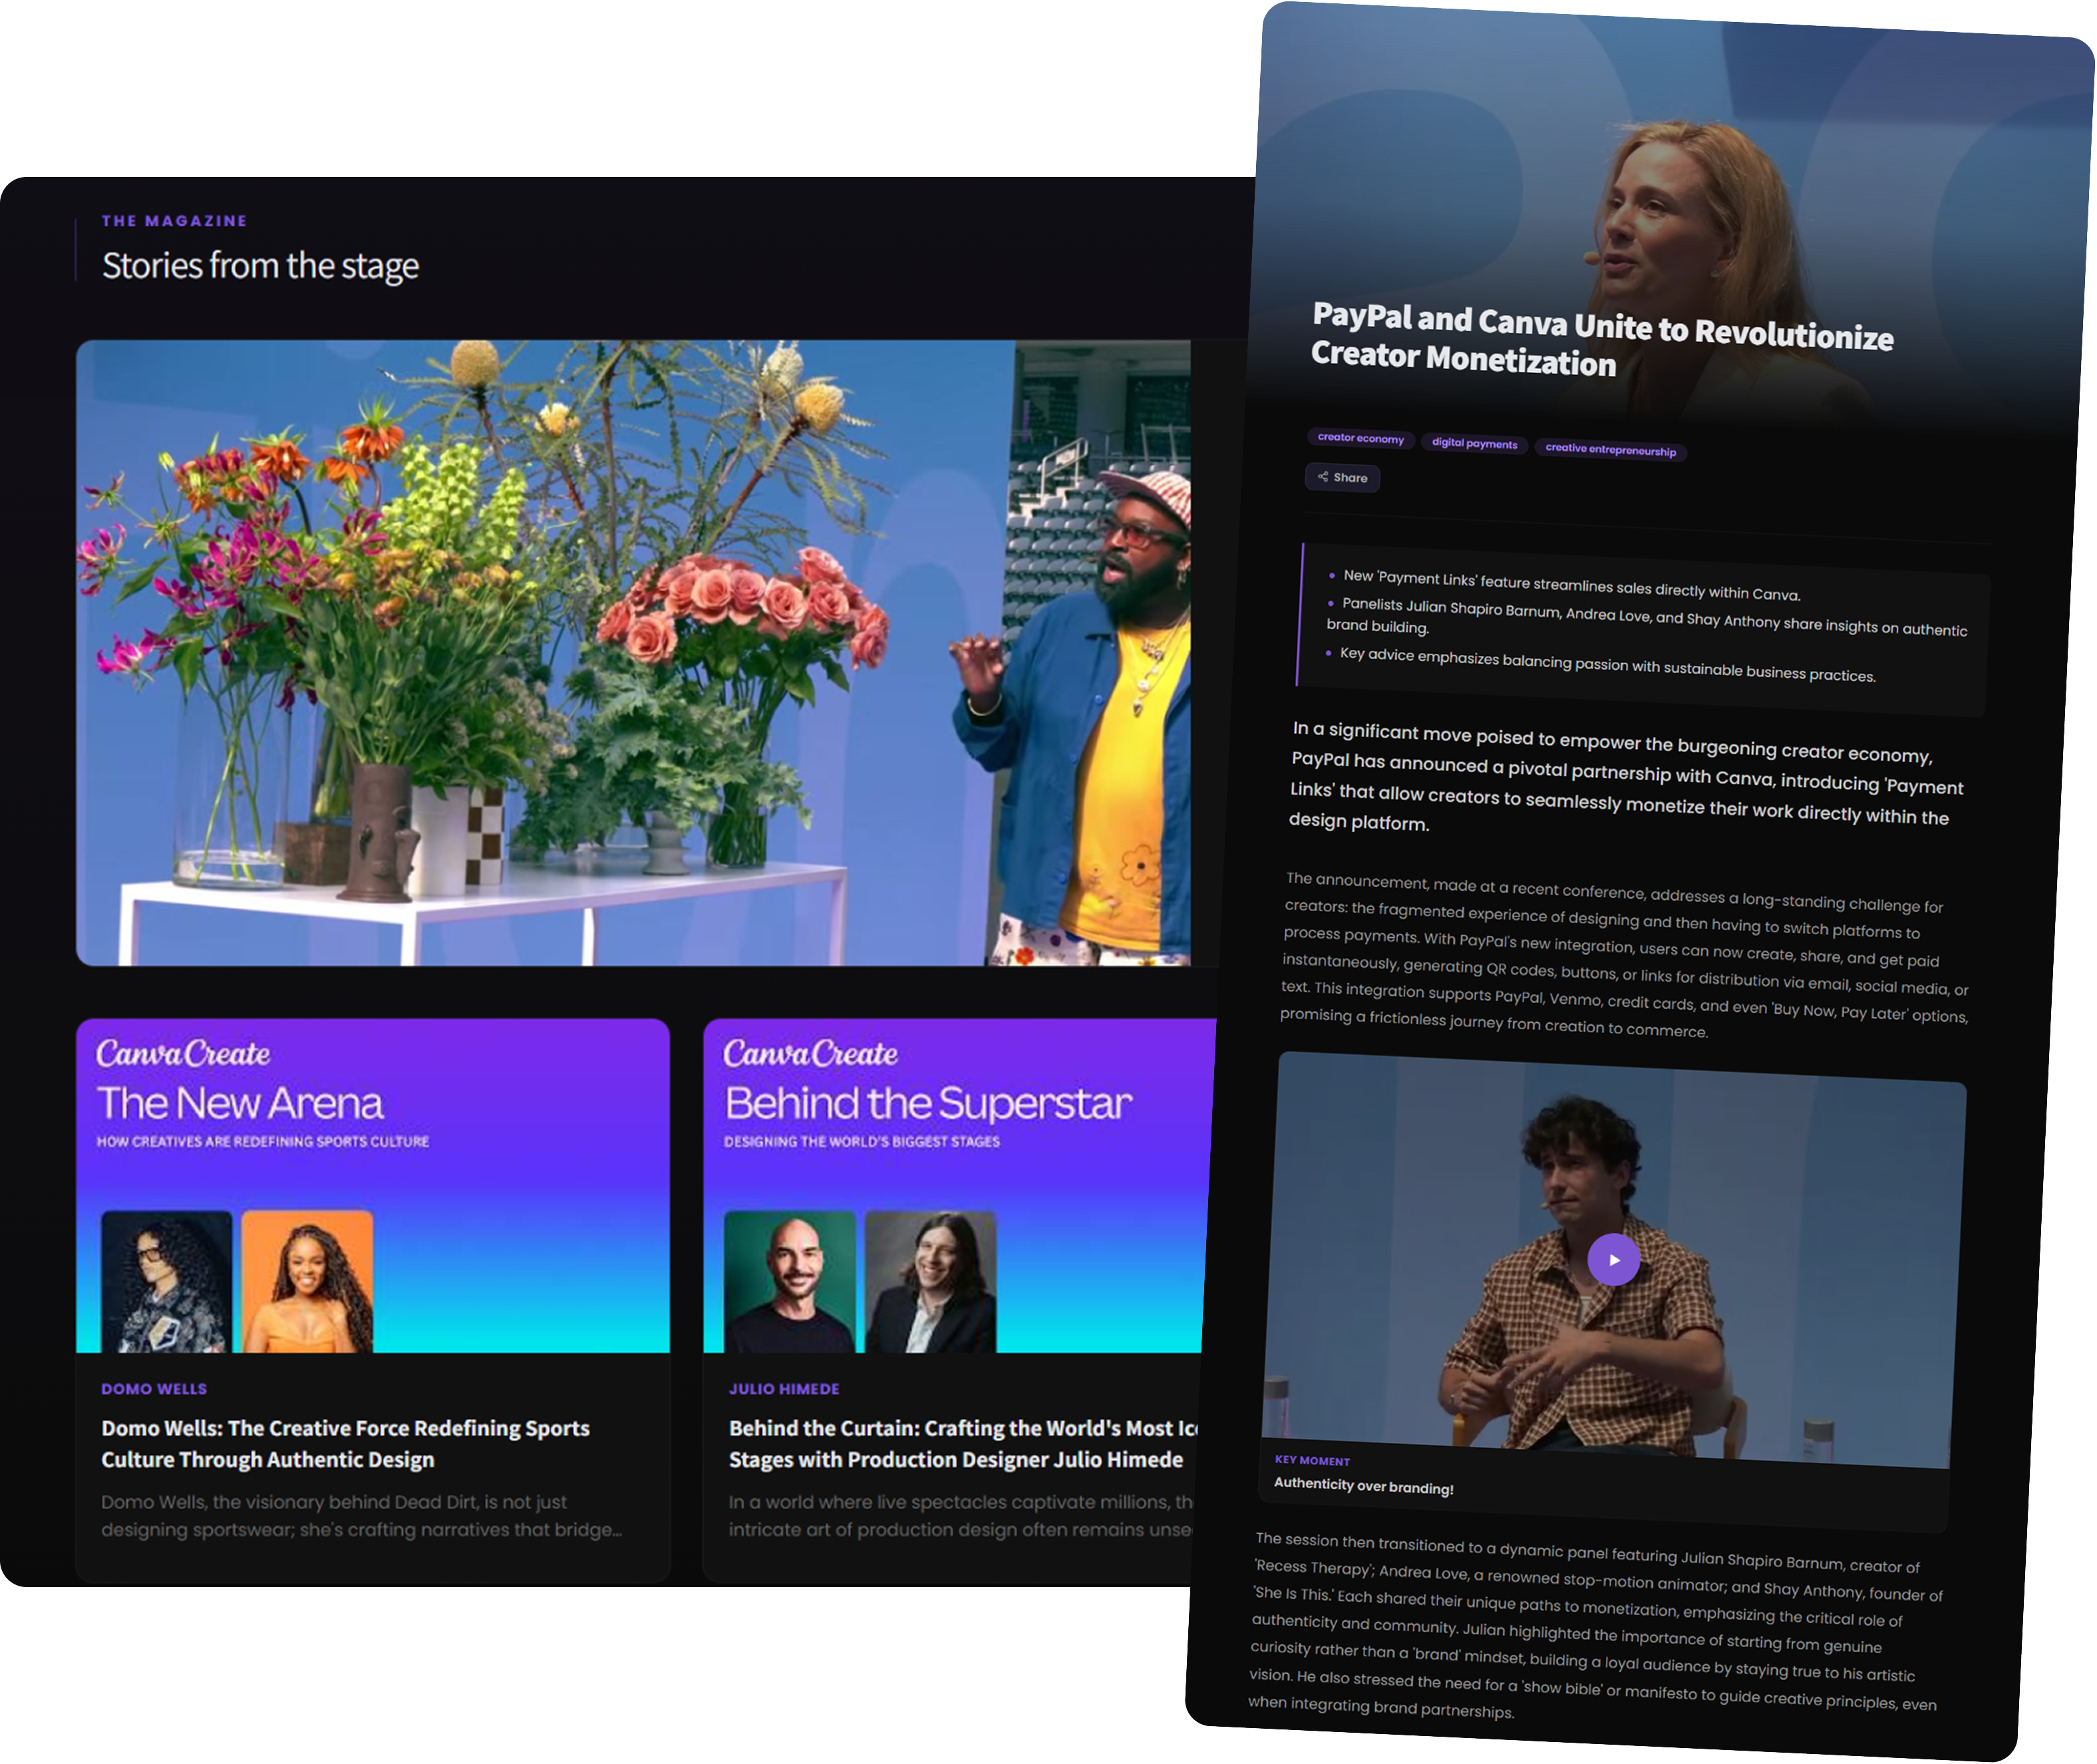Open the featured flowers stage image

(633, 653)
